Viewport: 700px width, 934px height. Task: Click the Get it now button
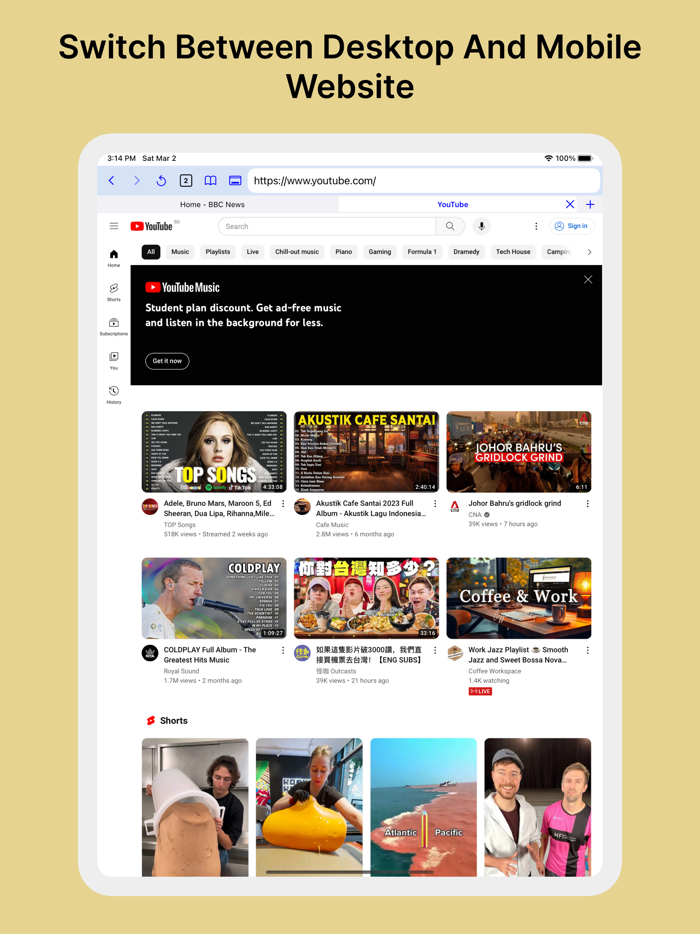pos(167,361)
